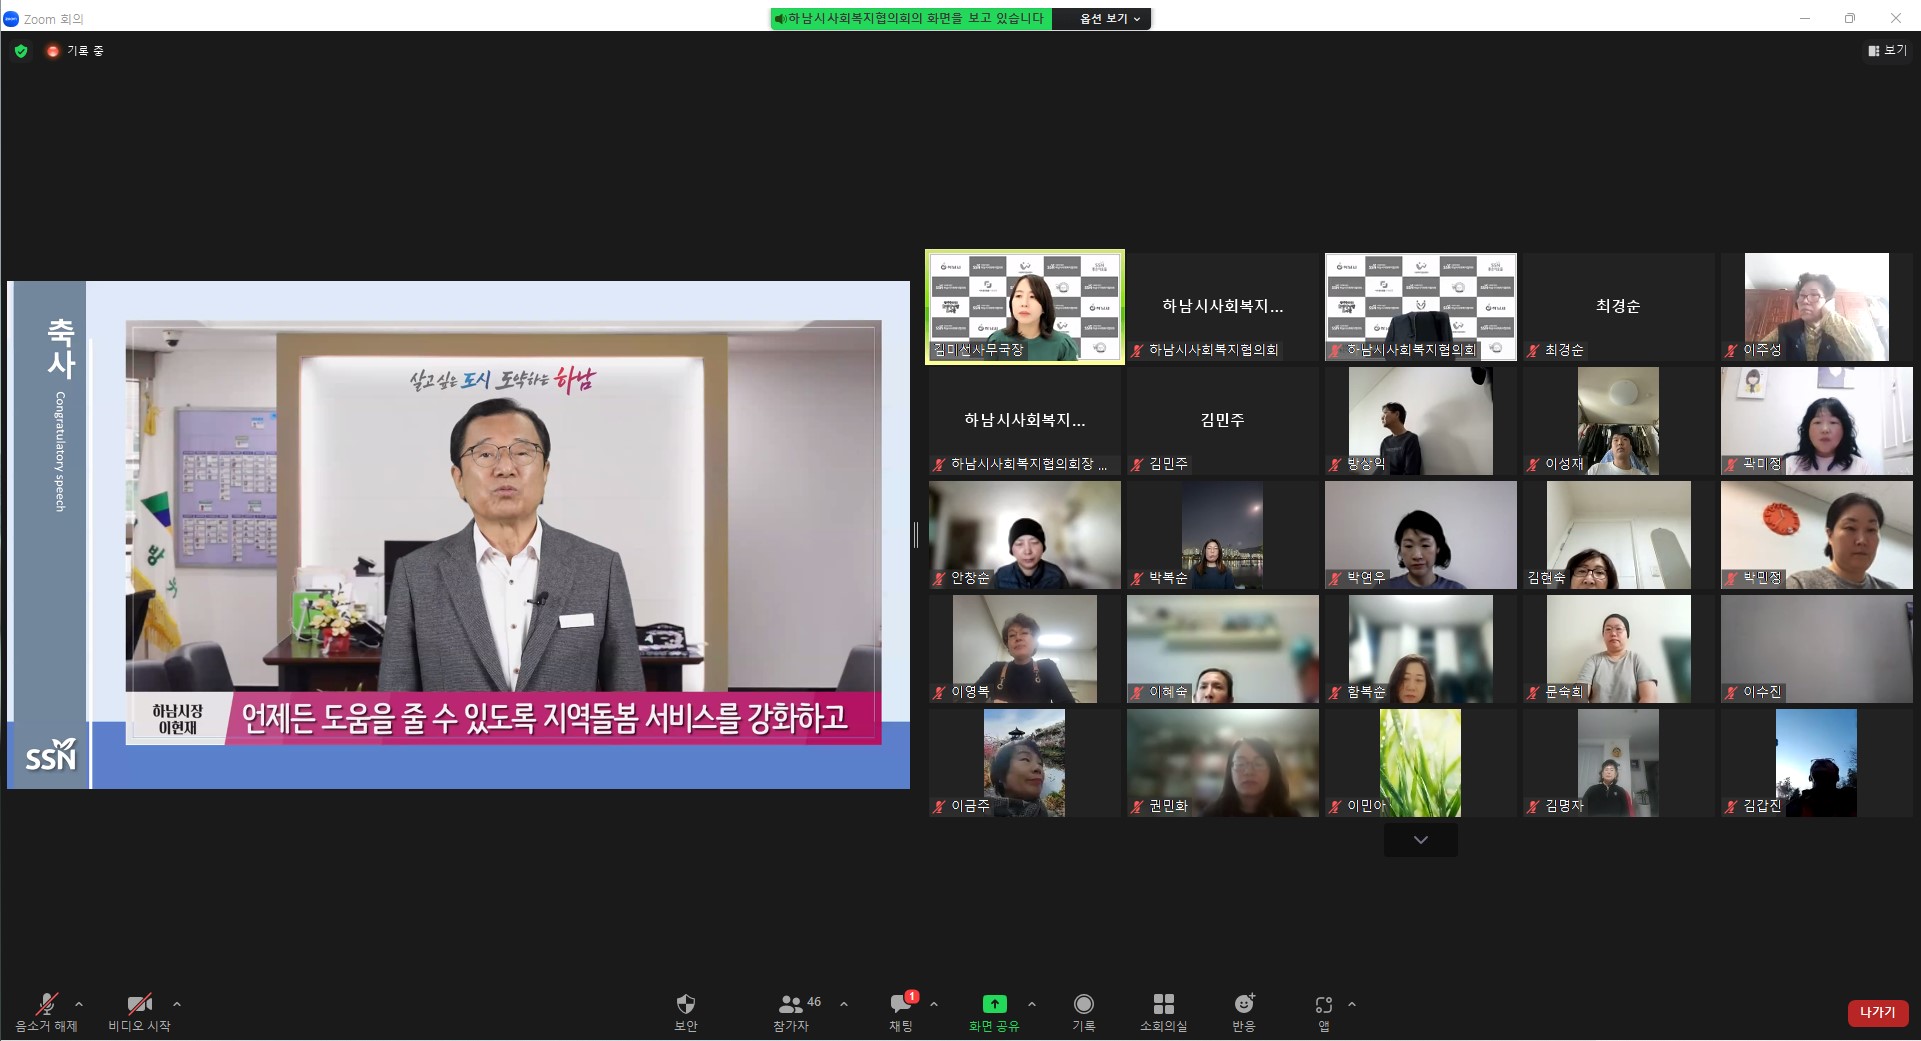1921x1041 pixels.
Task: Open the Apps (앱) icon
Action: click(x=1323, y=1004)
